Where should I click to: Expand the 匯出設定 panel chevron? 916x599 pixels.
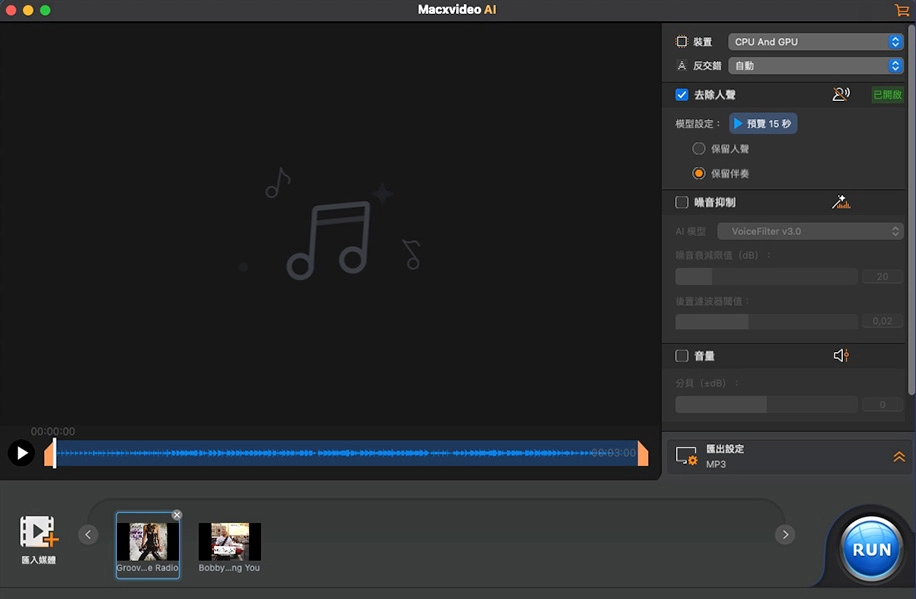tap(899, 457)
